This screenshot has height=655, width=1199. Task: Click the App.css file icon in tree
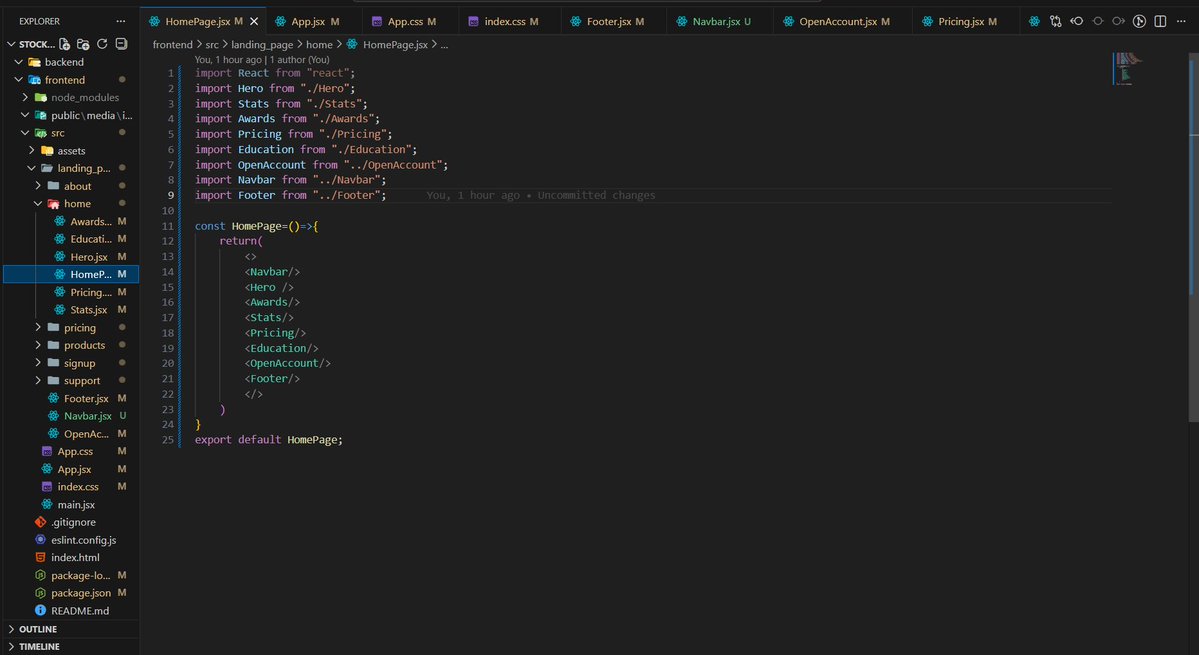click(47, 451)
